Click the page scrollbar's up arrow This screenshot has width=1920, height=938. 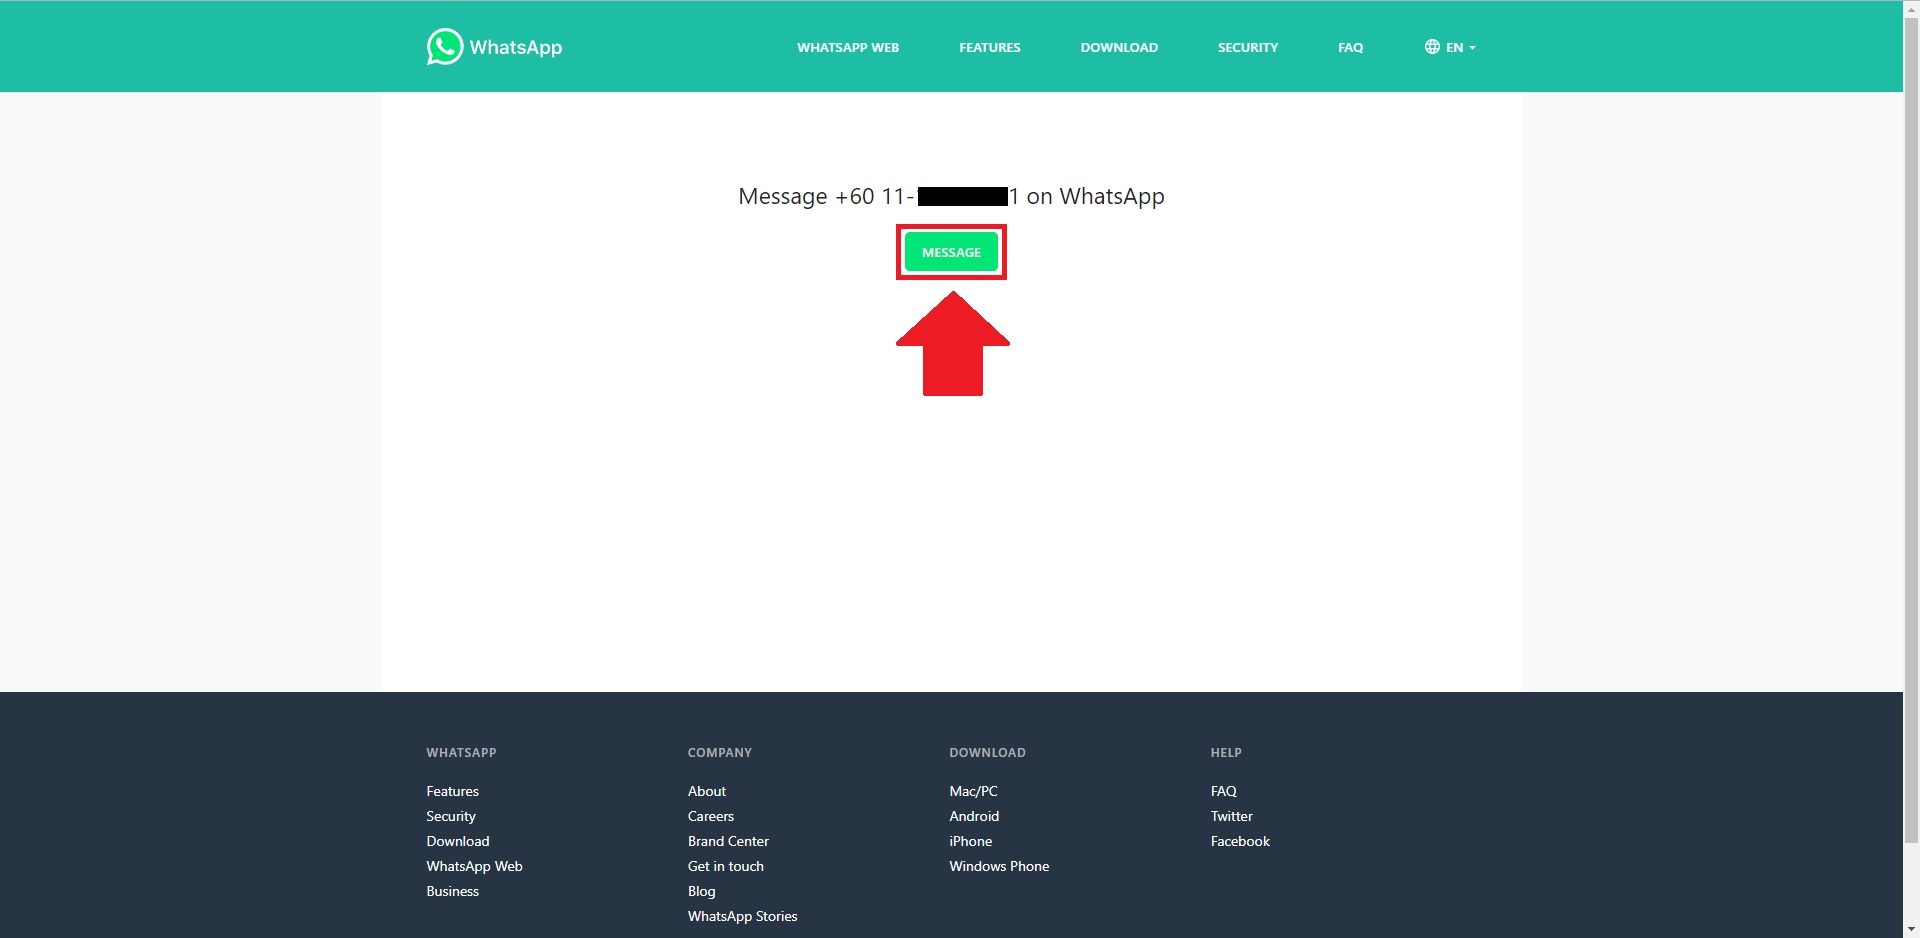[1911, 8]
